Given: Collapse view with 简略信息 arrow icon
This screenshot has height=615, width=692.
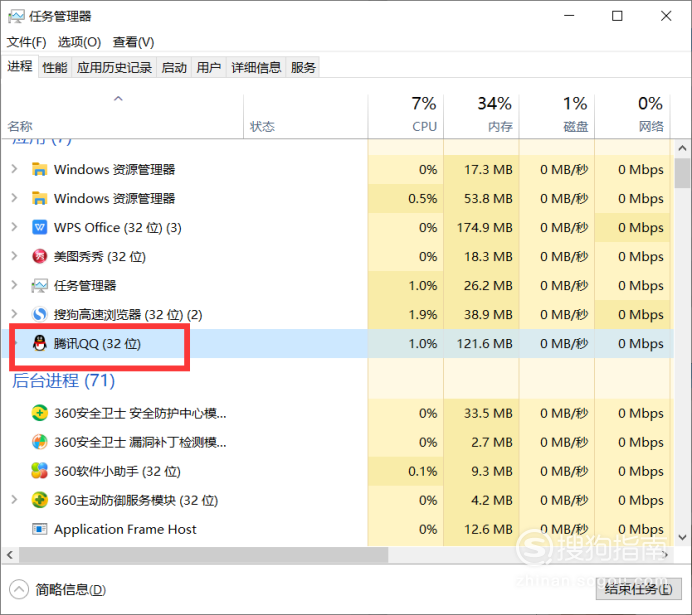Looking at the screenshot, I should pyautogui.click(x=19, y=589).
